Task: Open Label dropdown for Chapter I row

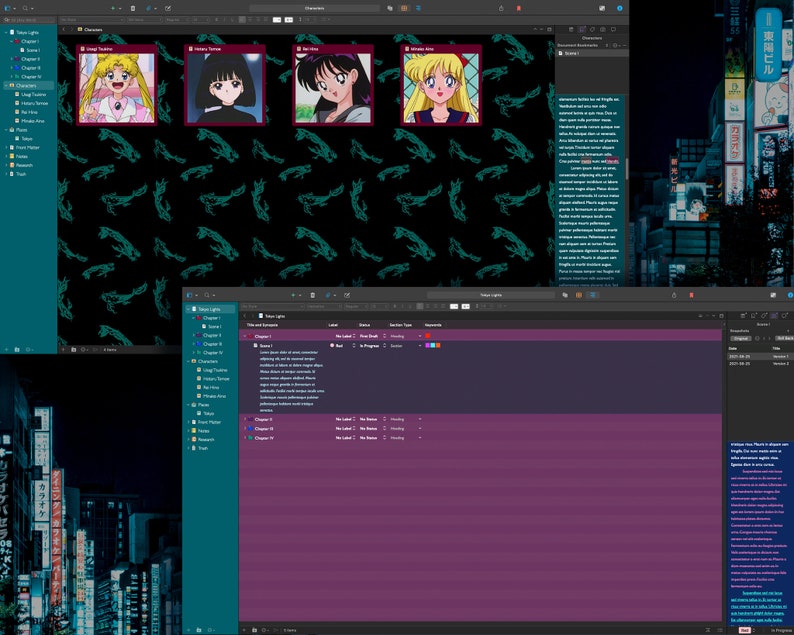Action: coord(345,336)
